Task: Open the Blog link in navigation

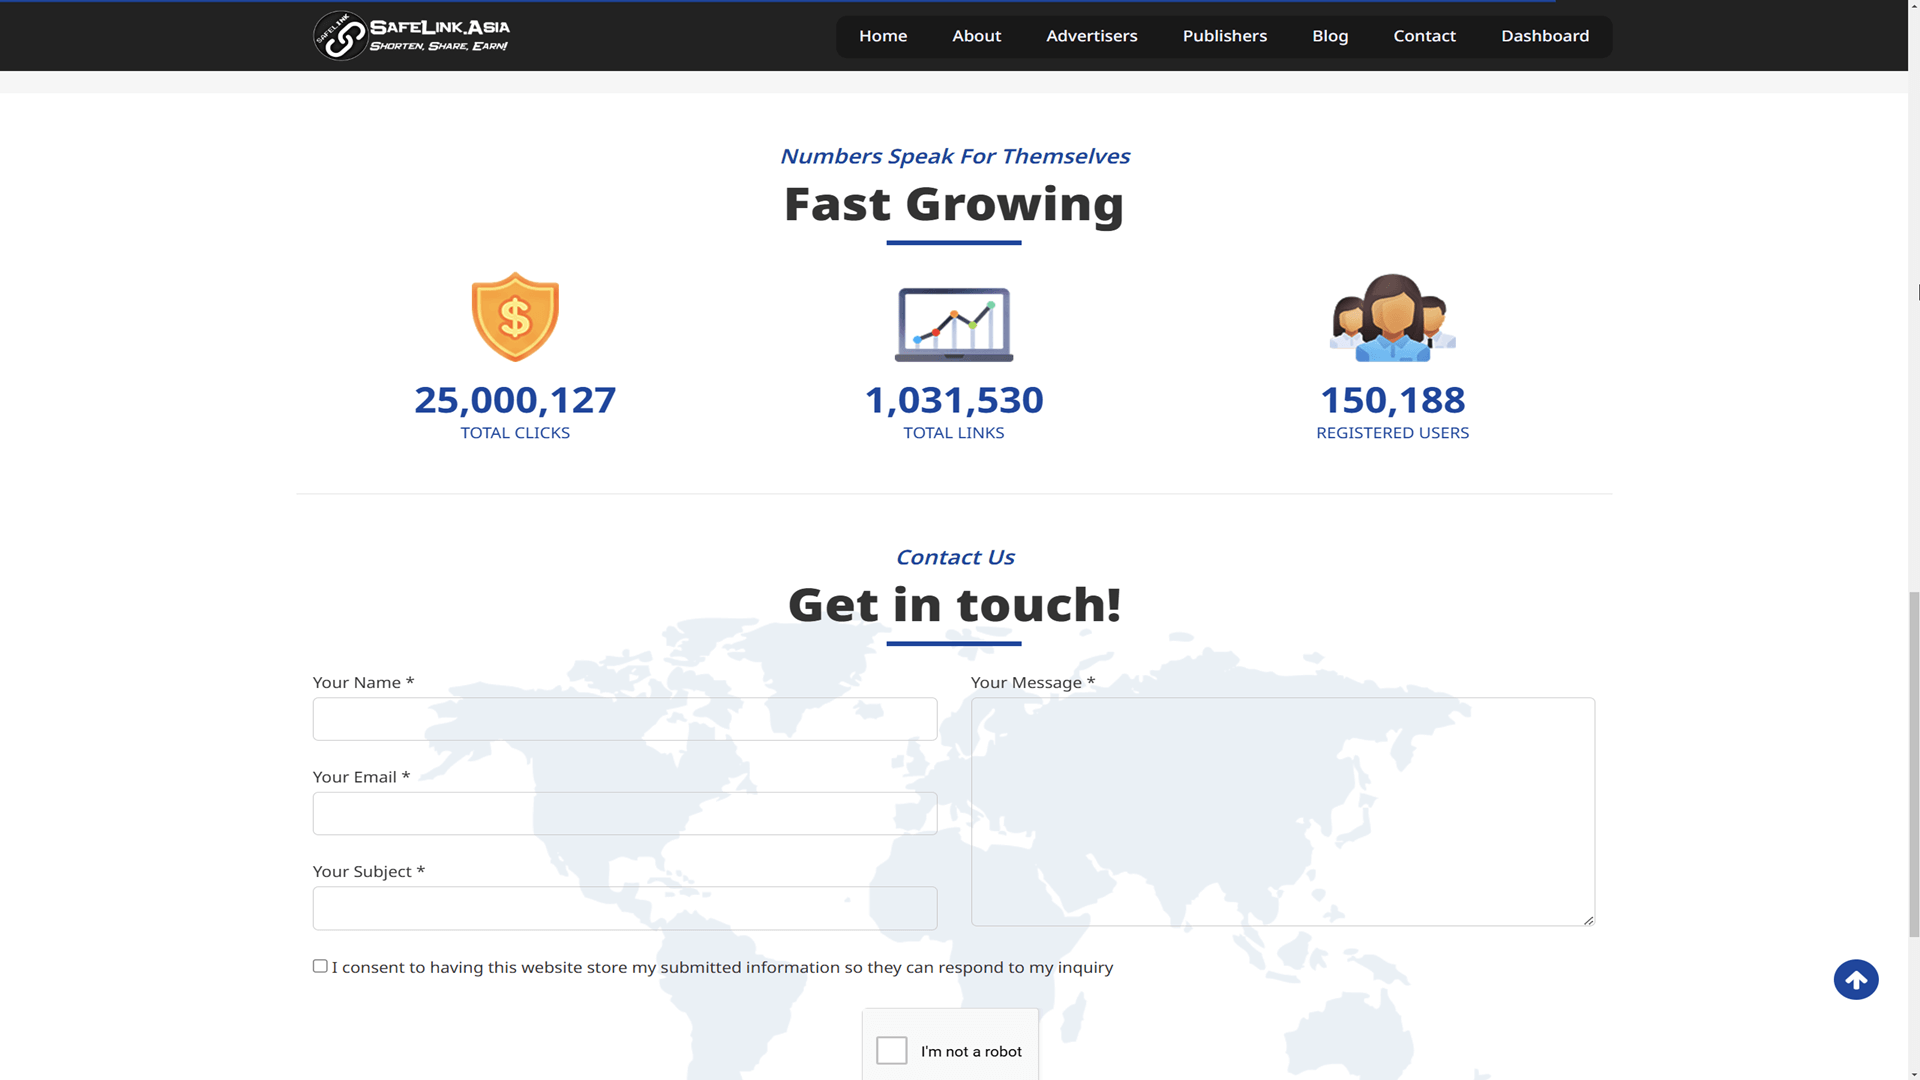Action: coord(1330,36)
